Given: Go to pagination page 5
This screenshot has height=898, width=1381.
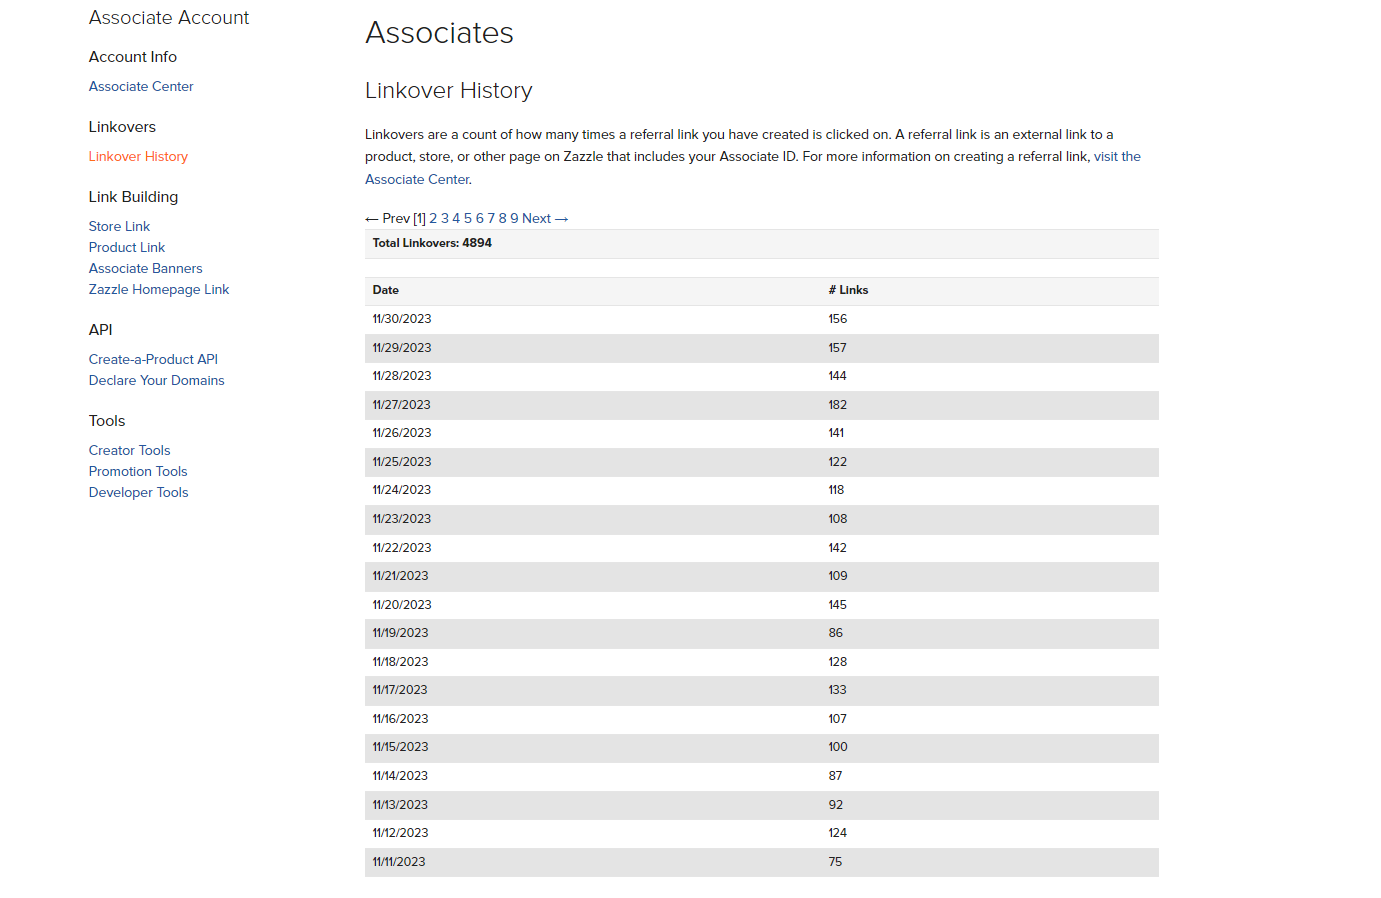Looking at the screenshot, I should coord(468,219).
